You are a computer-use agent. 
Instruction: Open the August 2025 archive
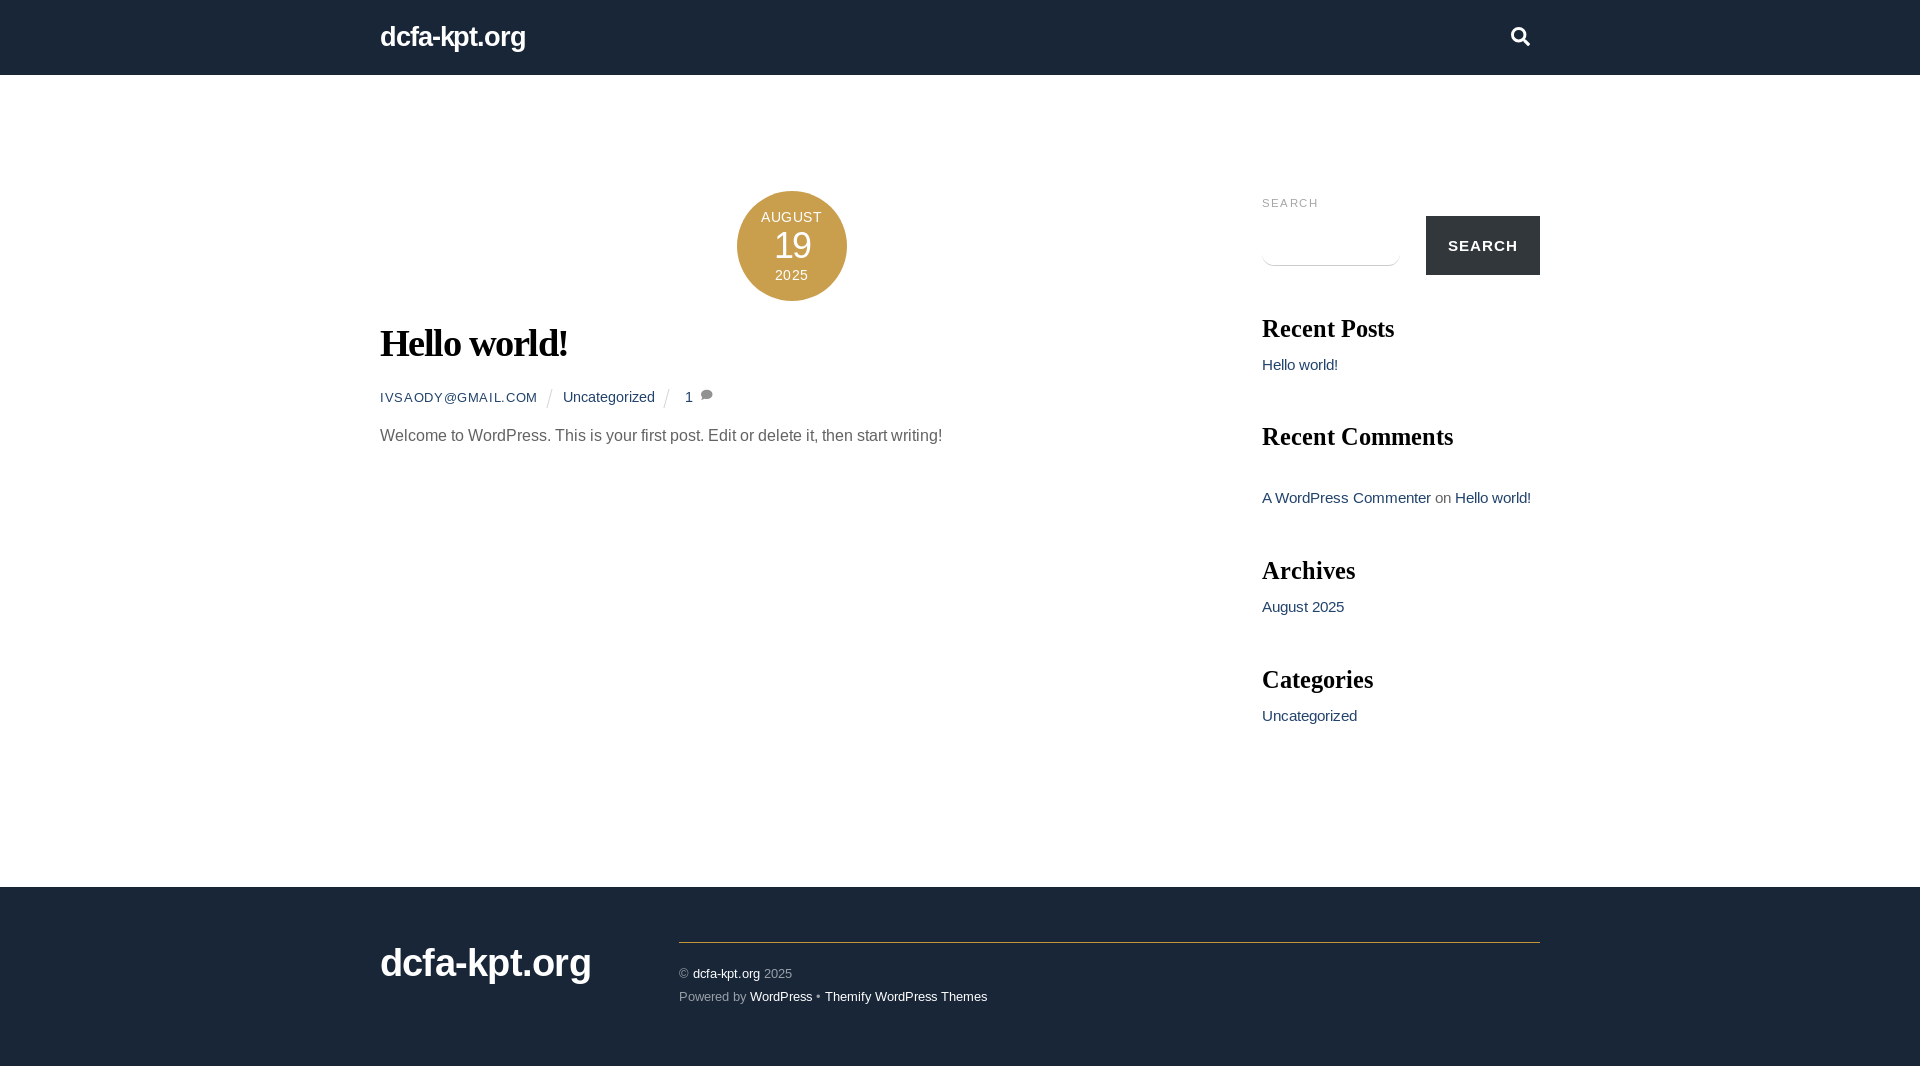click(1302, 607)
